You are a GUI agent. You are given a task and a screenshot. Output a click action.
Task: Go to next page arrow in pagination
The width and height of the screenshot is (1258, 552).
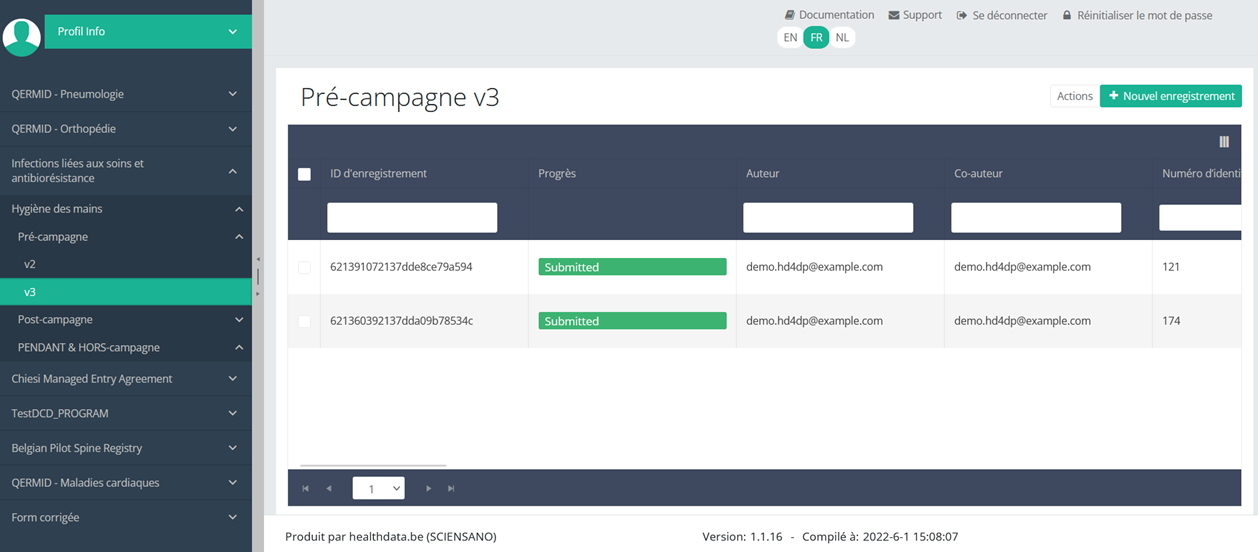[x=429, y=489]
